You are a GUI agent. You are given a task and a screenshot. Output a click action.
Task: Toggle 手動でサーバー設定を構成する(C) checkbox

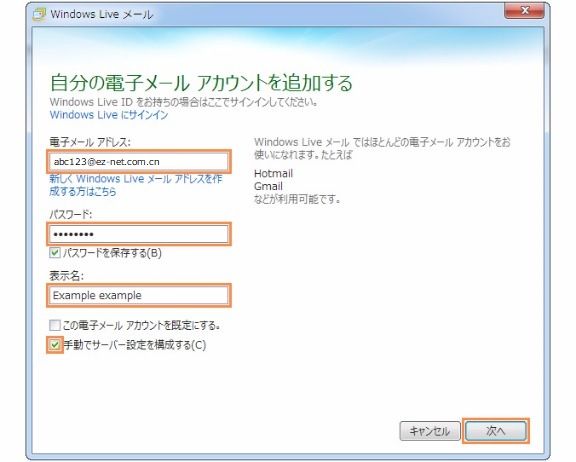click(55, 345)
